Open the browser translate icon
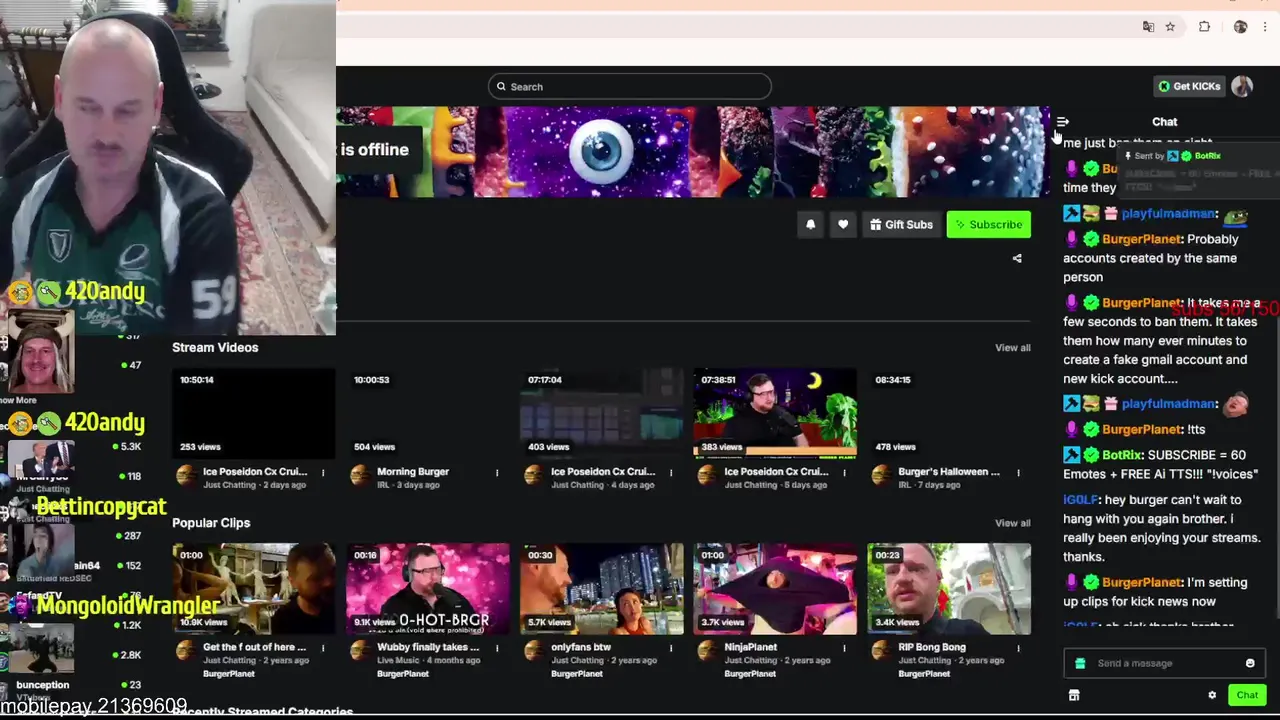This screenshot has height=720, width=1280. coord(1148,27)
